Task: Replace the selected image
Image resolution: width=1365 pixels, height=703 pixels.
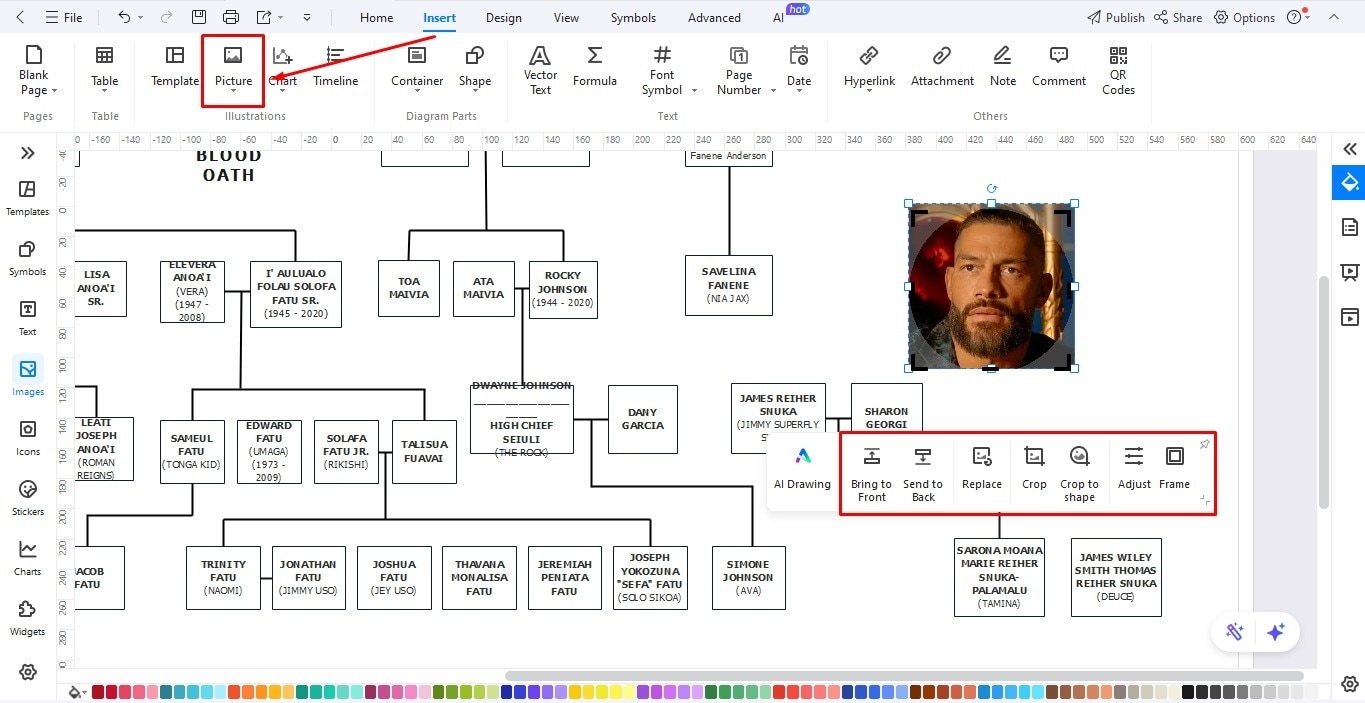Action: click(x=981, y=470)
